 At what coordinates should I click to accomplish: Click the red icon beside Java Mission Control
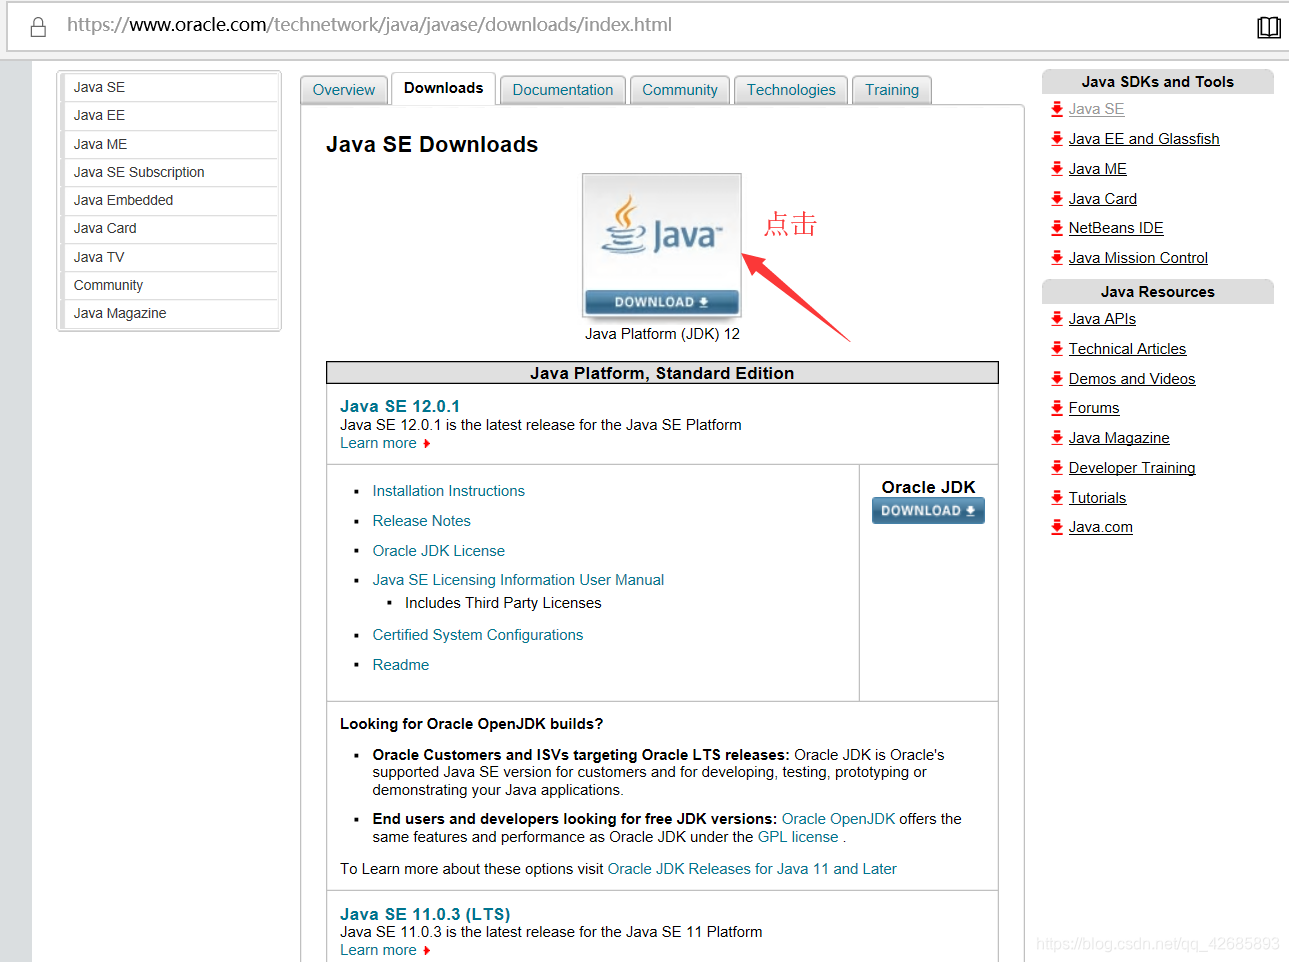click(1057, 258)
